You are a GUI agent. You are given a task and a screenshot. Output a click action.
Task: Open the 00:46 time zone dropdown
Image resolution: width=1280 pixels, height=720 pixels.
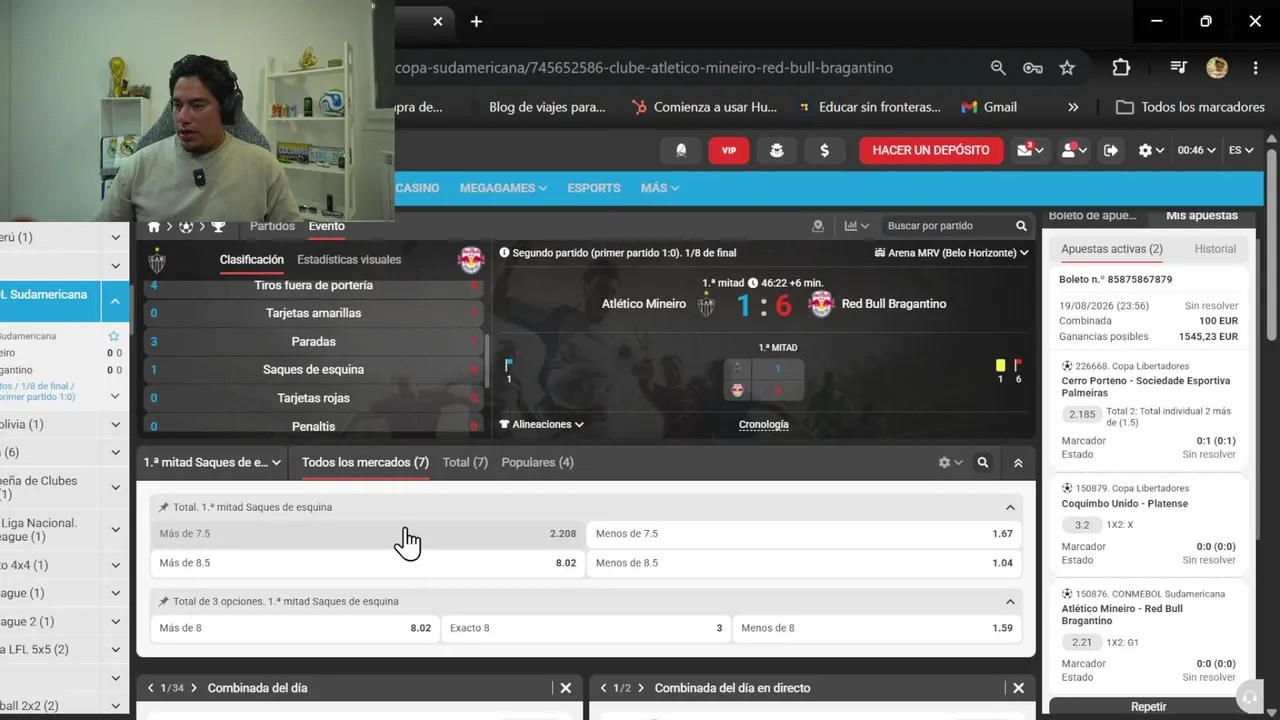(x=1196, y=150)
